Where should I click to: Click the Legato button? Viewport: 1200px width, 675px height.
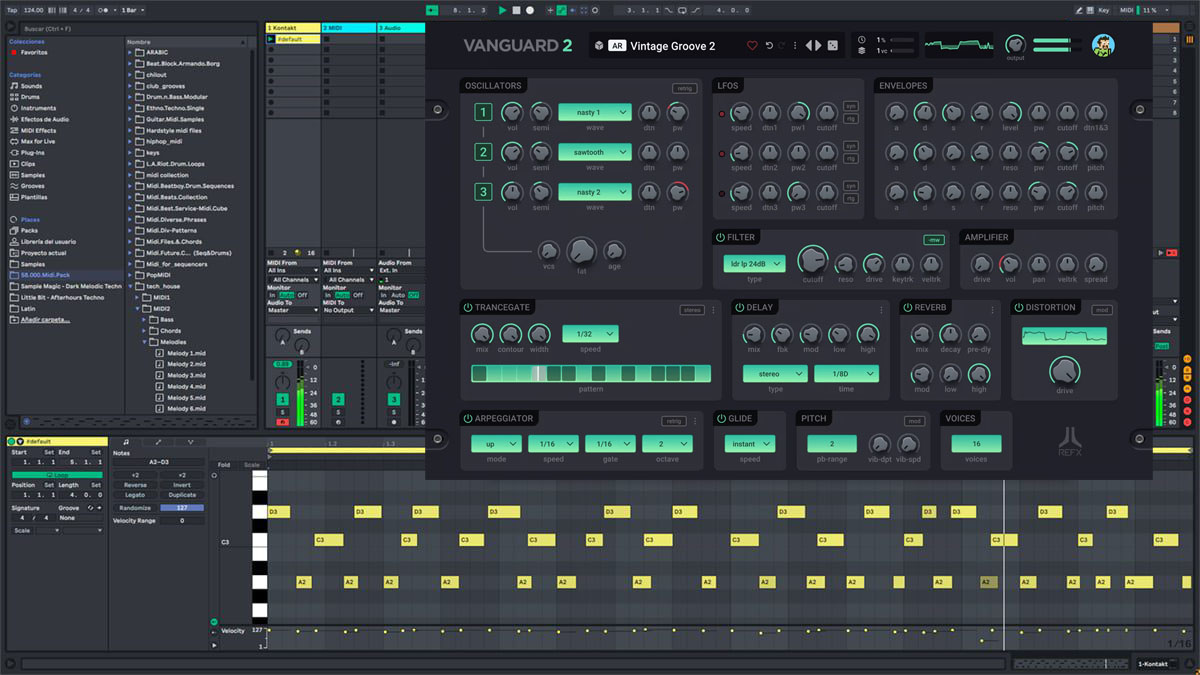(134, 495)
